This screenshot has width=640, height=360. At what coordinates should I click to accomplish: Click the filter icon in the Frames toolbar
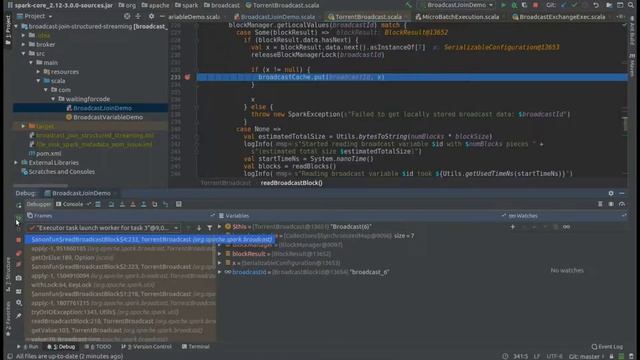tap(209, 228)
